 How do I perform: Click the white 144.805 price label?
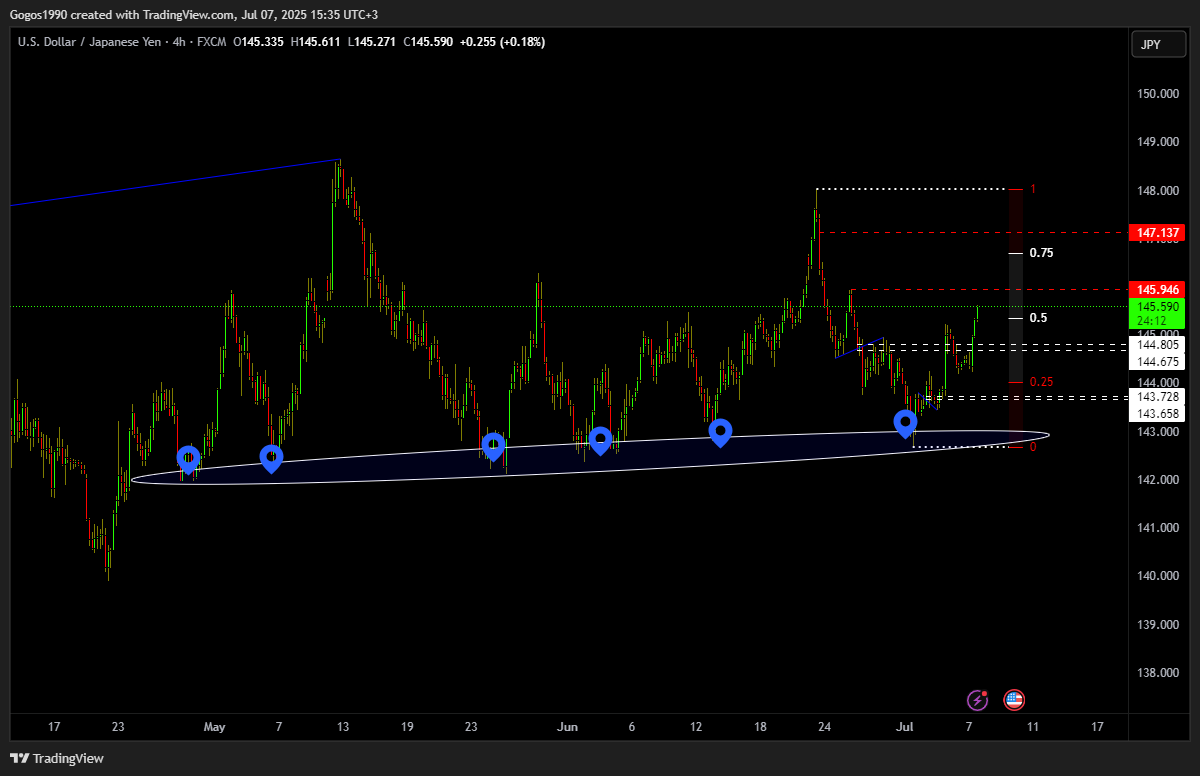(1157, 345)
